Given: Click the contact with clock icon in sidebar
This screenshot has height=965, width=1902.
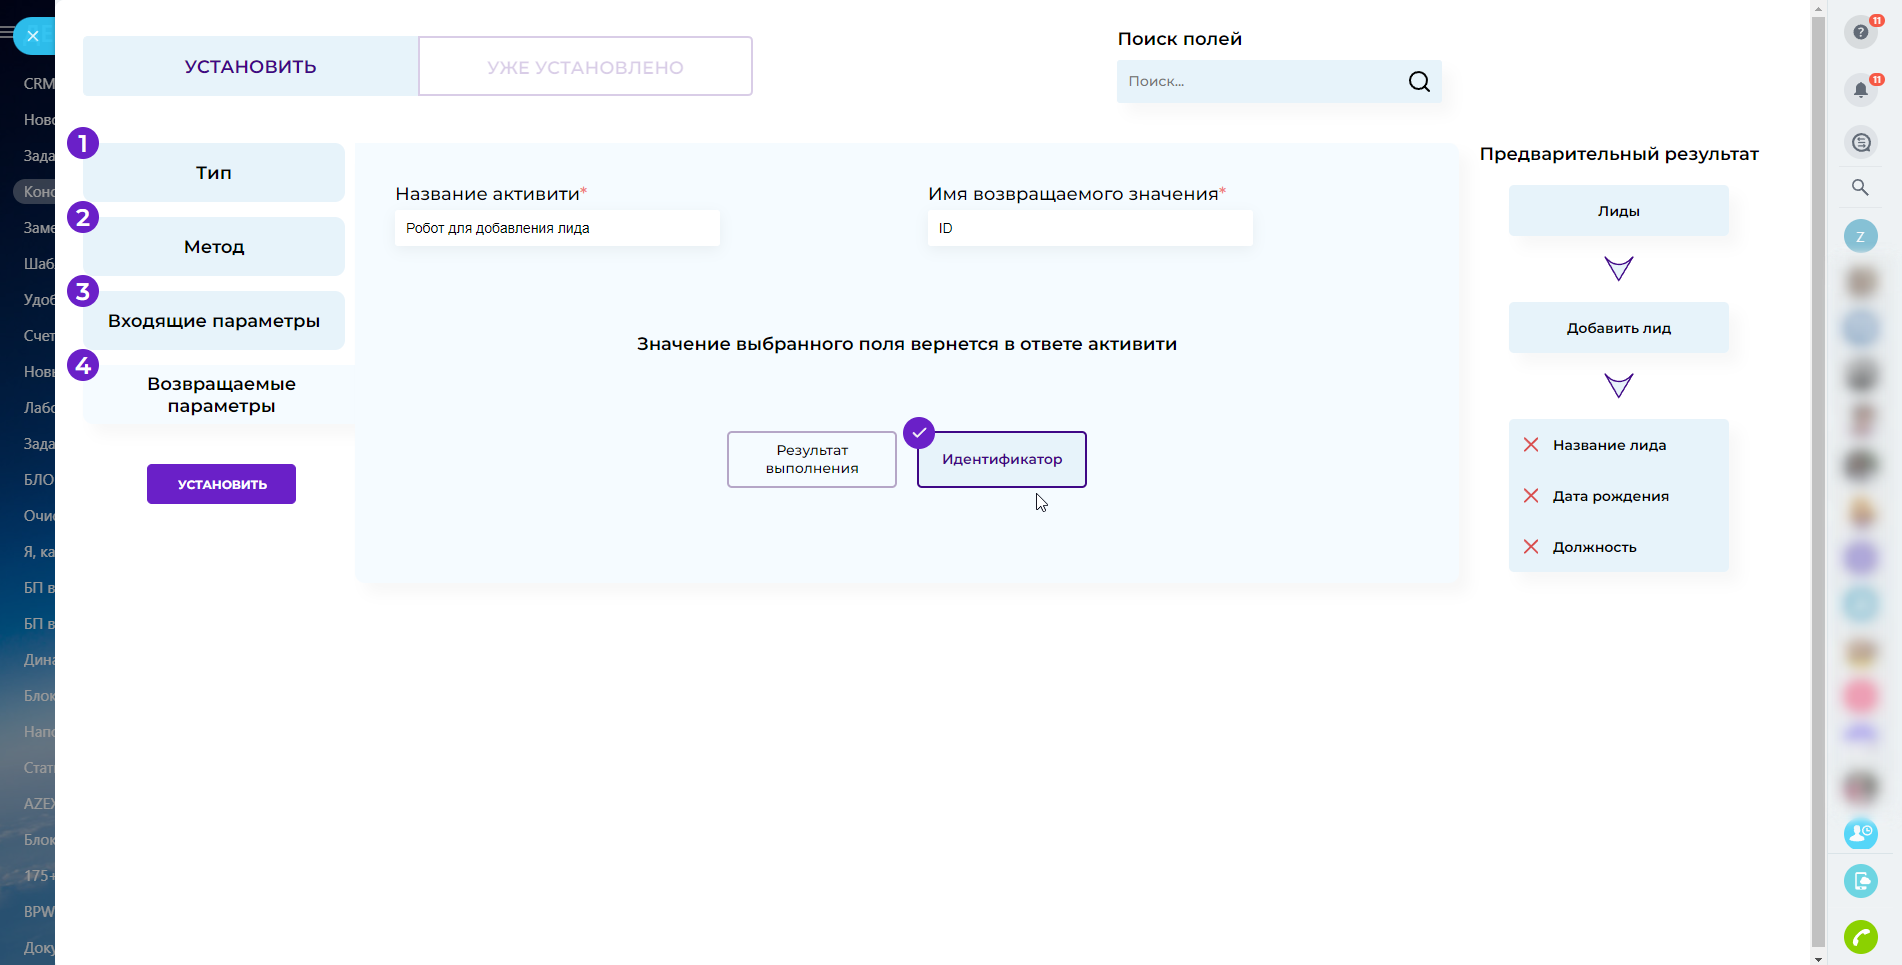Looking at the screenshot, I should click(1860, 833).
